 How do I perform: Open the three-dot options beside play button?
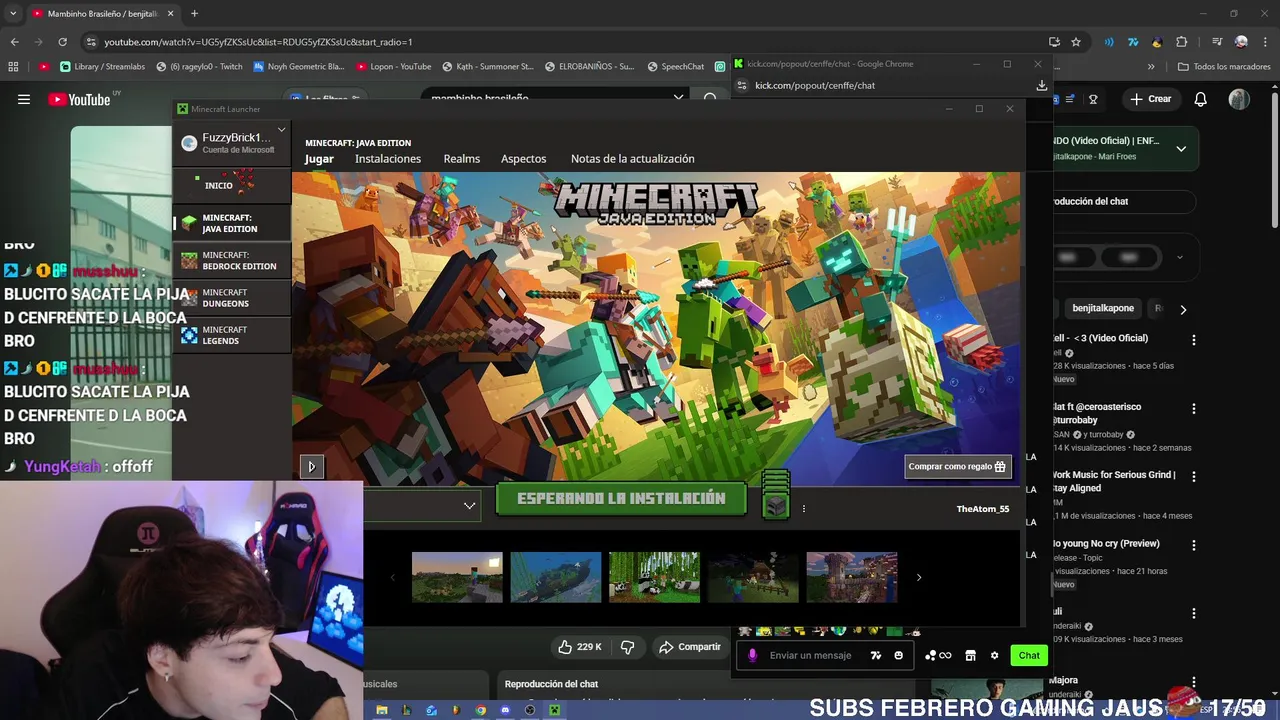click(804, 509)
